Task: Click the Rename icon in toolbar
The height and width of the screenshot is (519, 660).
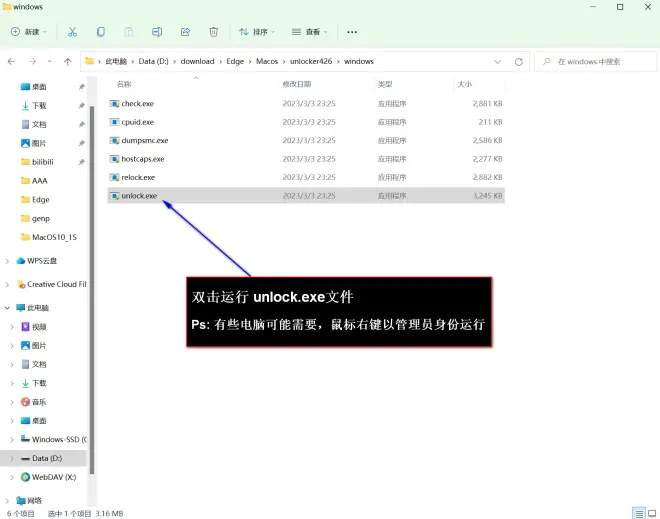Action: 157,32
